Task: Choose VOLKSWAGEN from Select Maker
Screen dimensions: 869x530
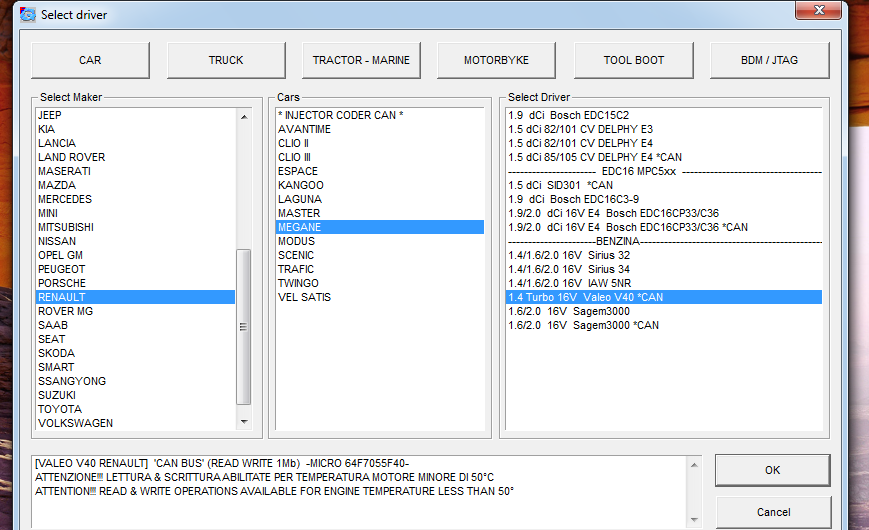Action: (x=75, y=423)
